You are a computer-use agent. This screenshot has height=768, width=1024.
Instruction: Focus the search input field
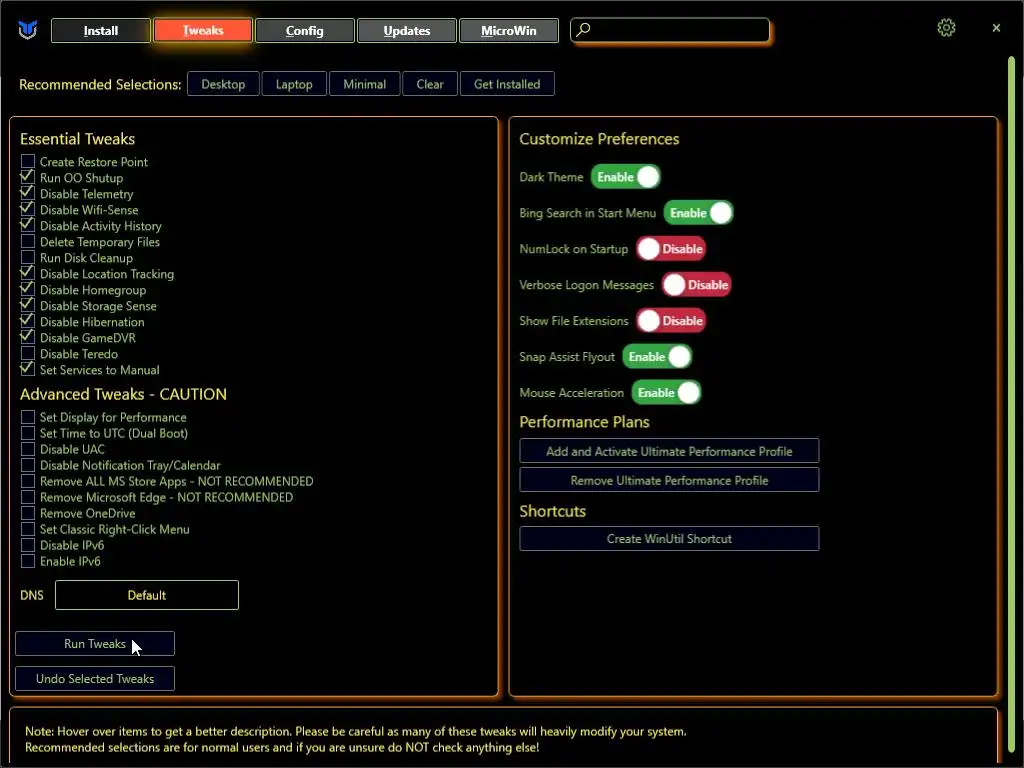[x=670, y=30]
